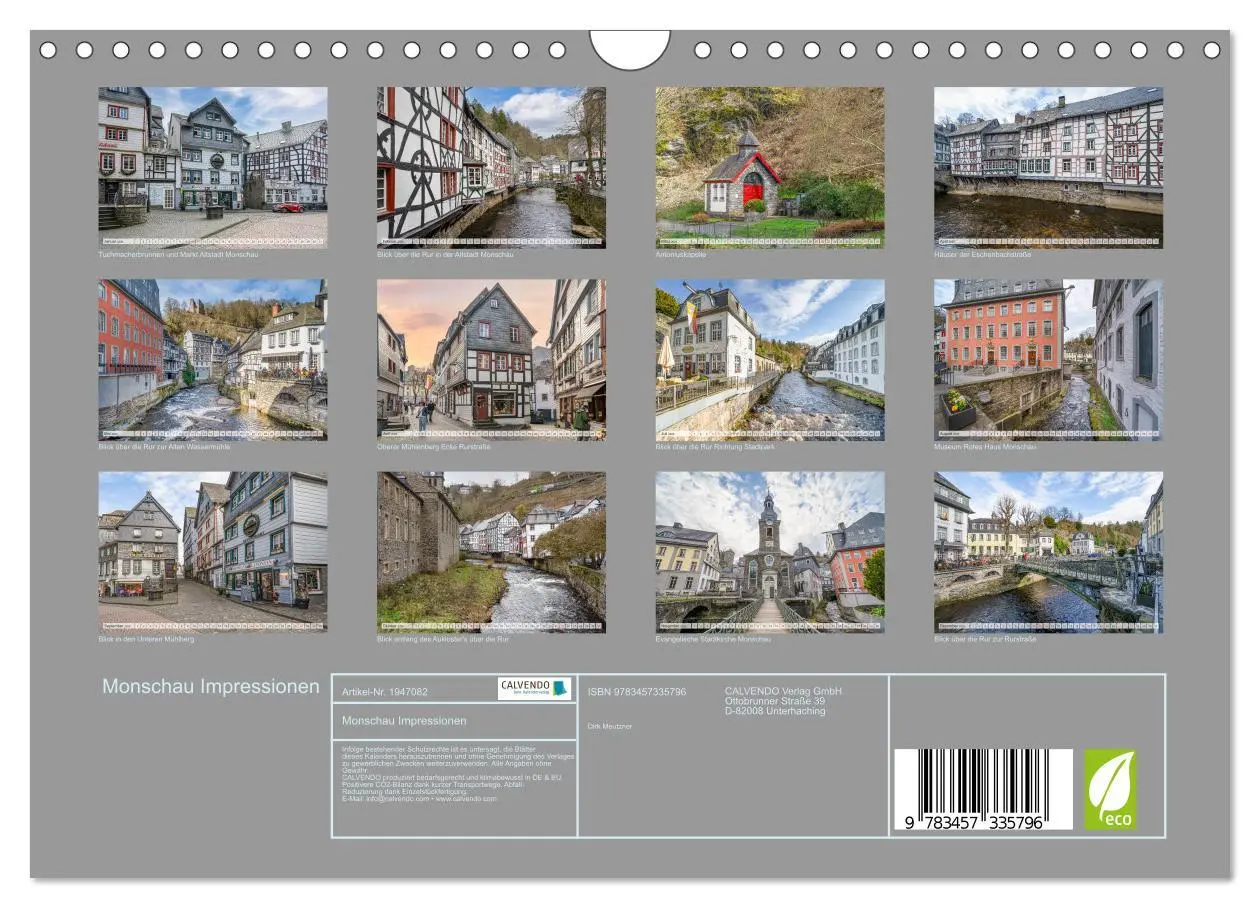Image resolution: width=1260 pixels, height=908 pixels.
Task: Click the barcode number '9 783457 335796'
Action: tap(975, 823)
